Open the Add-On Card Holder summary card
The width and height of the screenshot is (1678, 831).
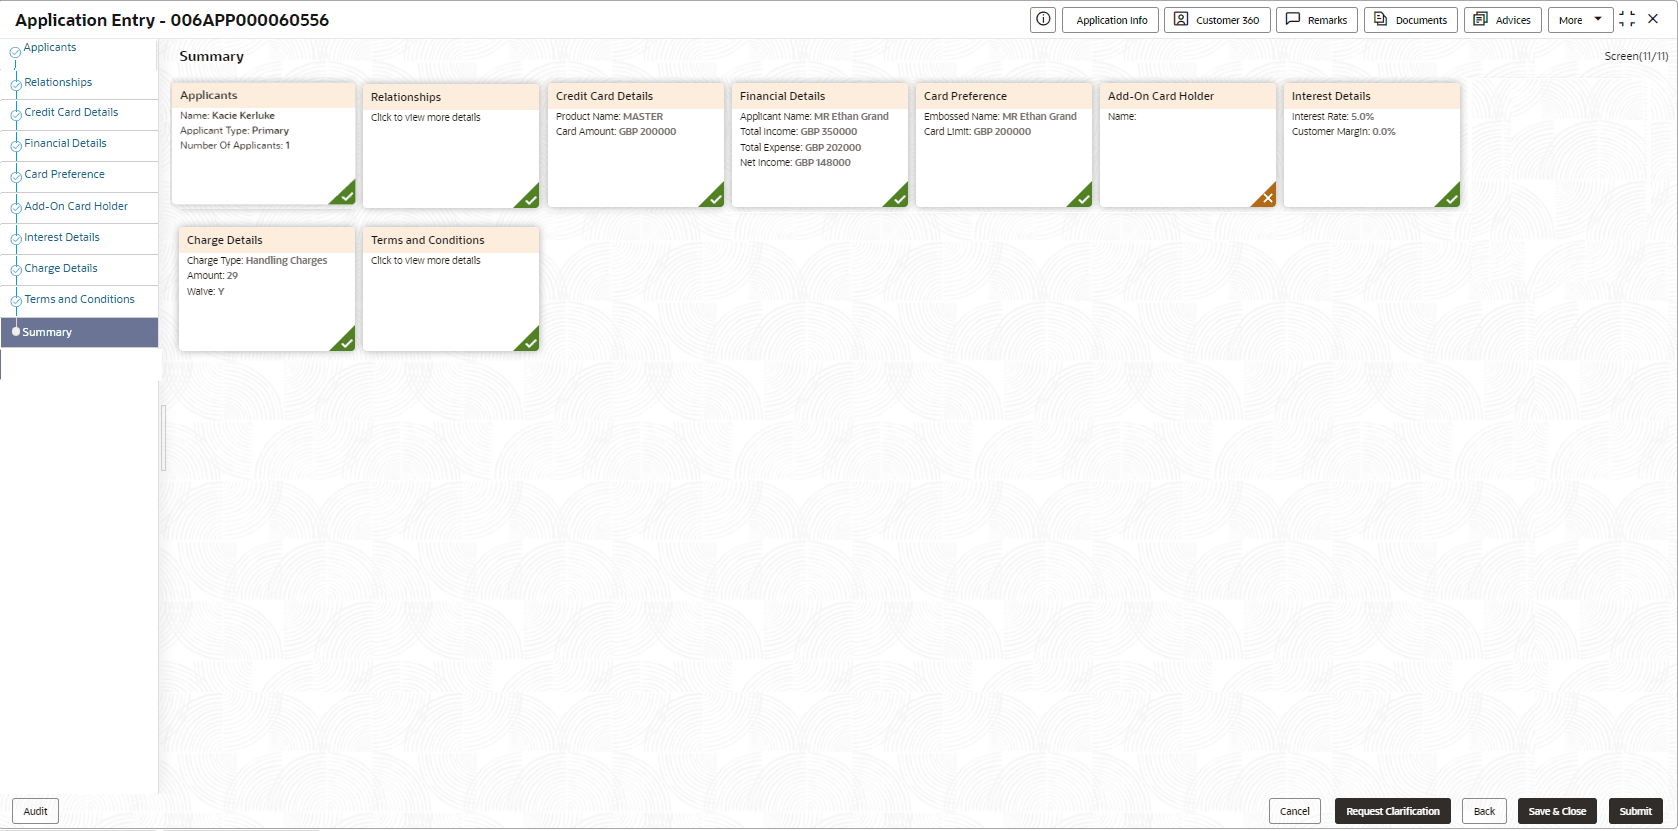pos(1188,146)
